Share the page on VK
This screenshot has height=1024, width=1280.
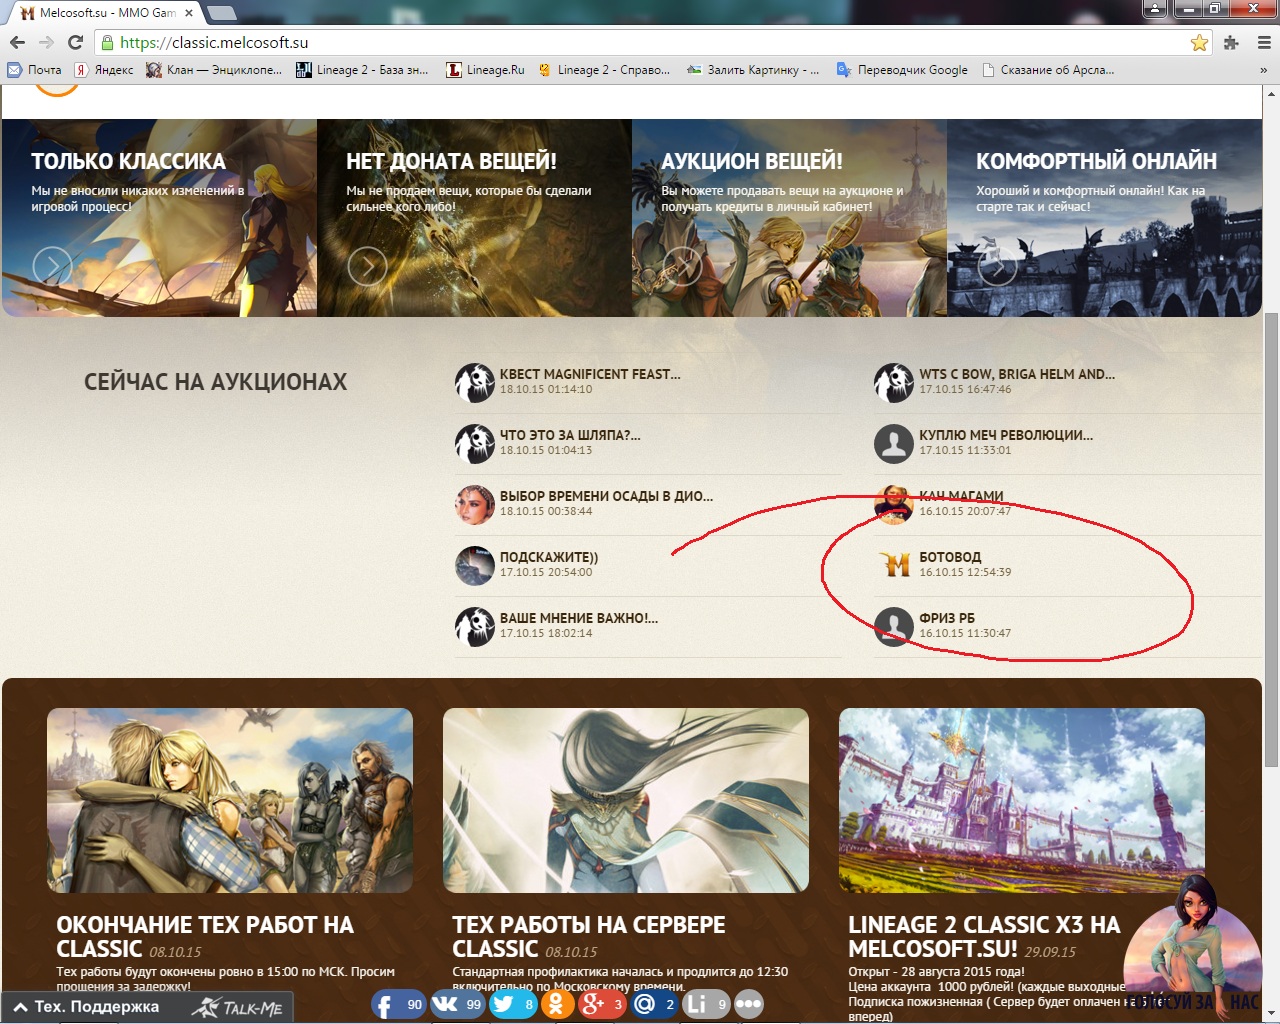457,1004
